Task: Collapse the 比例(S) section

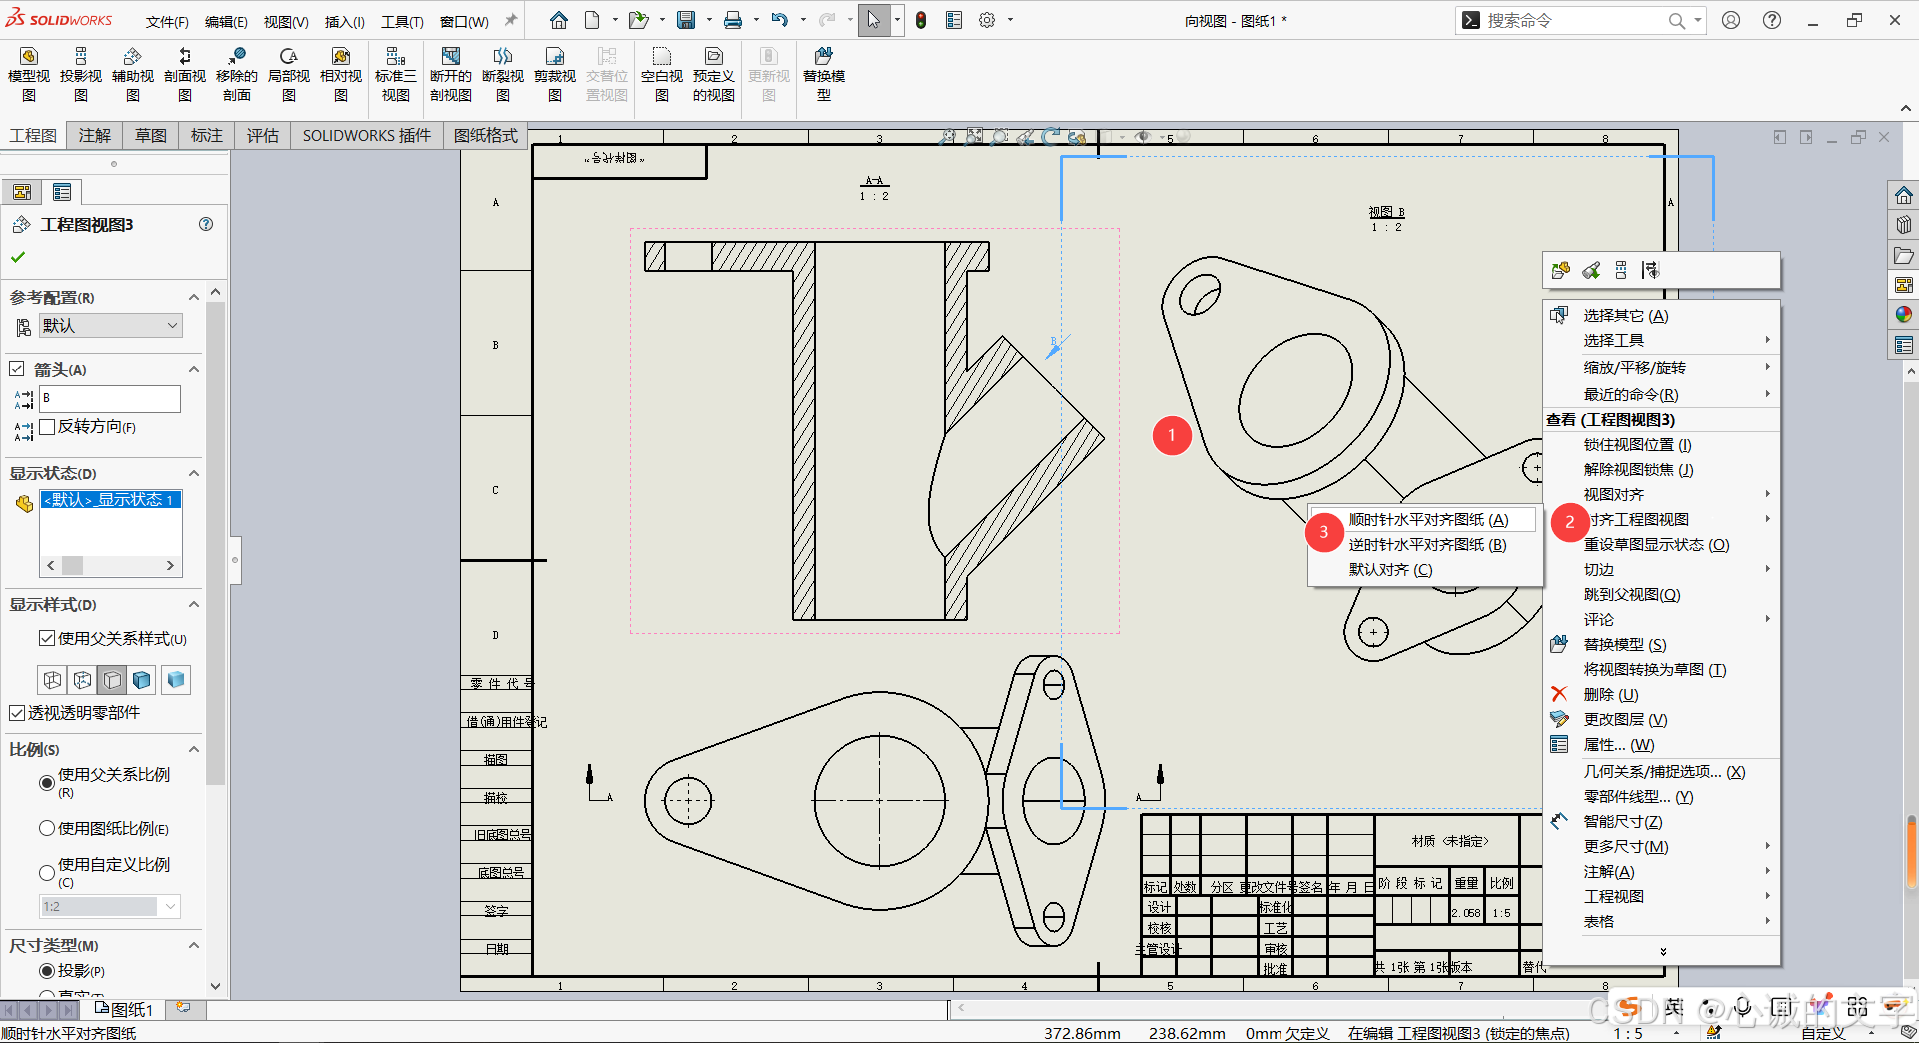Action: click(194, 749)
